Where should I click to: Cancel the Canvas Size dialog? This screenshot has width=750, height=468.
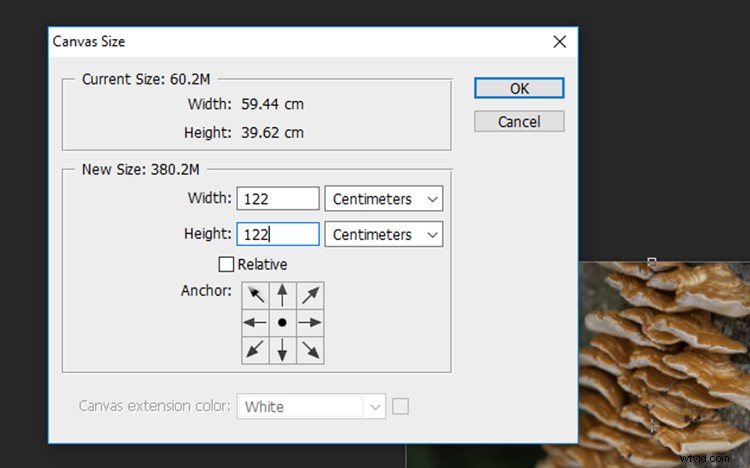coord(519,121)
